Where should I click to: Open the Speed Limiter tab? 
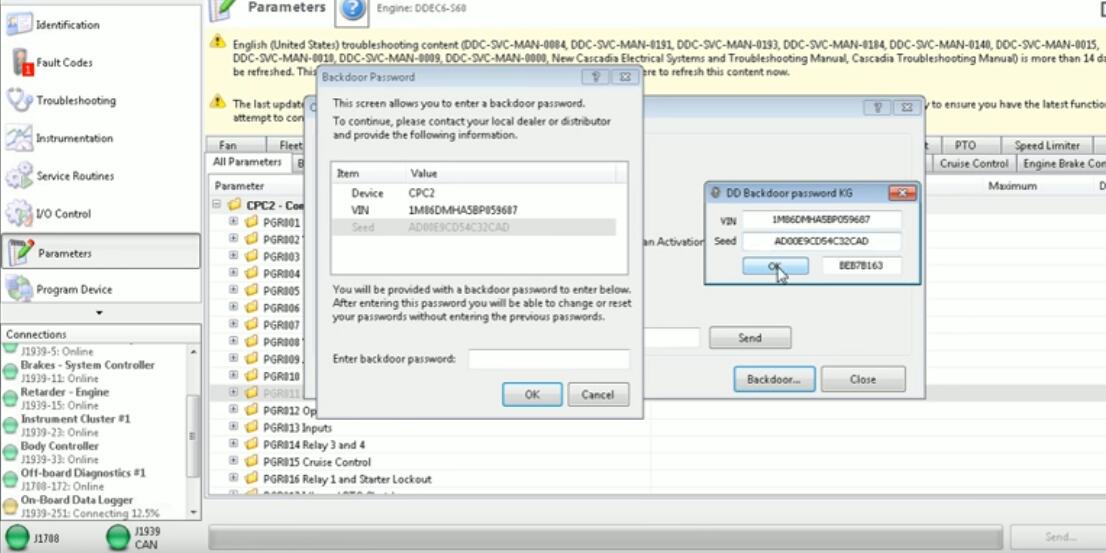[x=1047, y=145]
